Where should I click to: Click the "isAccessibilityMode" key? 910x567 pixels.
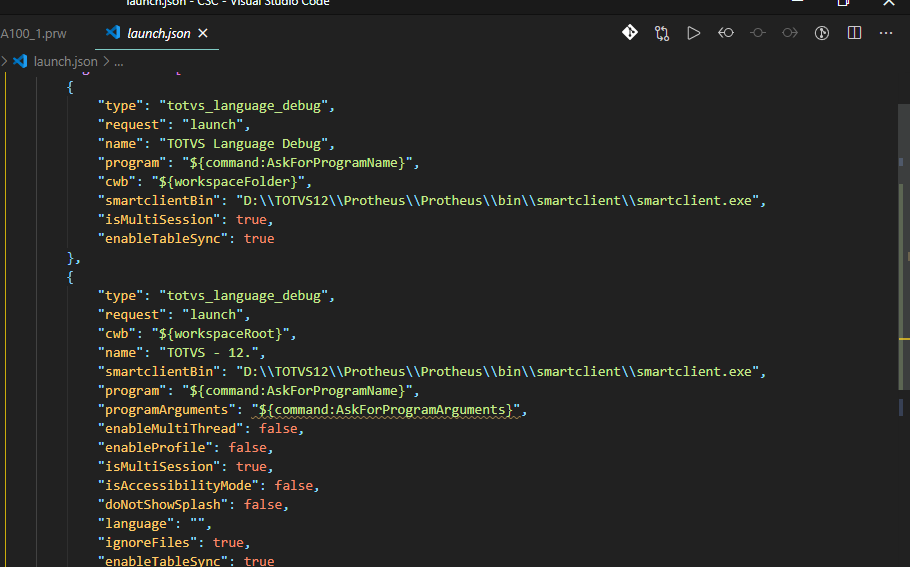point(178,485)
